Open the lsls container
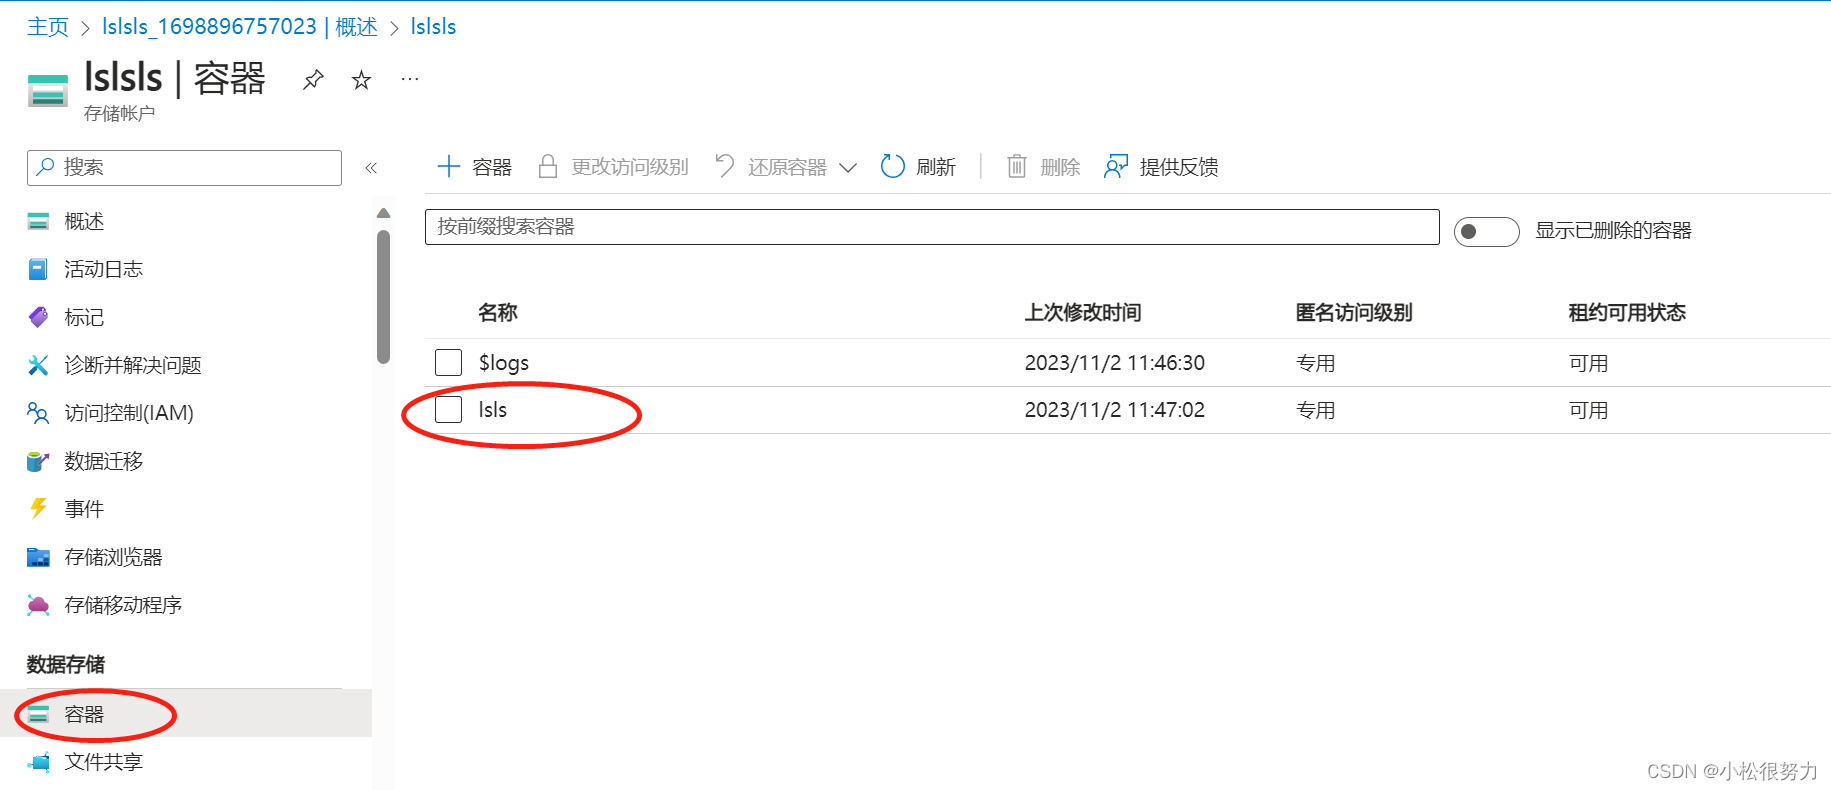 493,410
